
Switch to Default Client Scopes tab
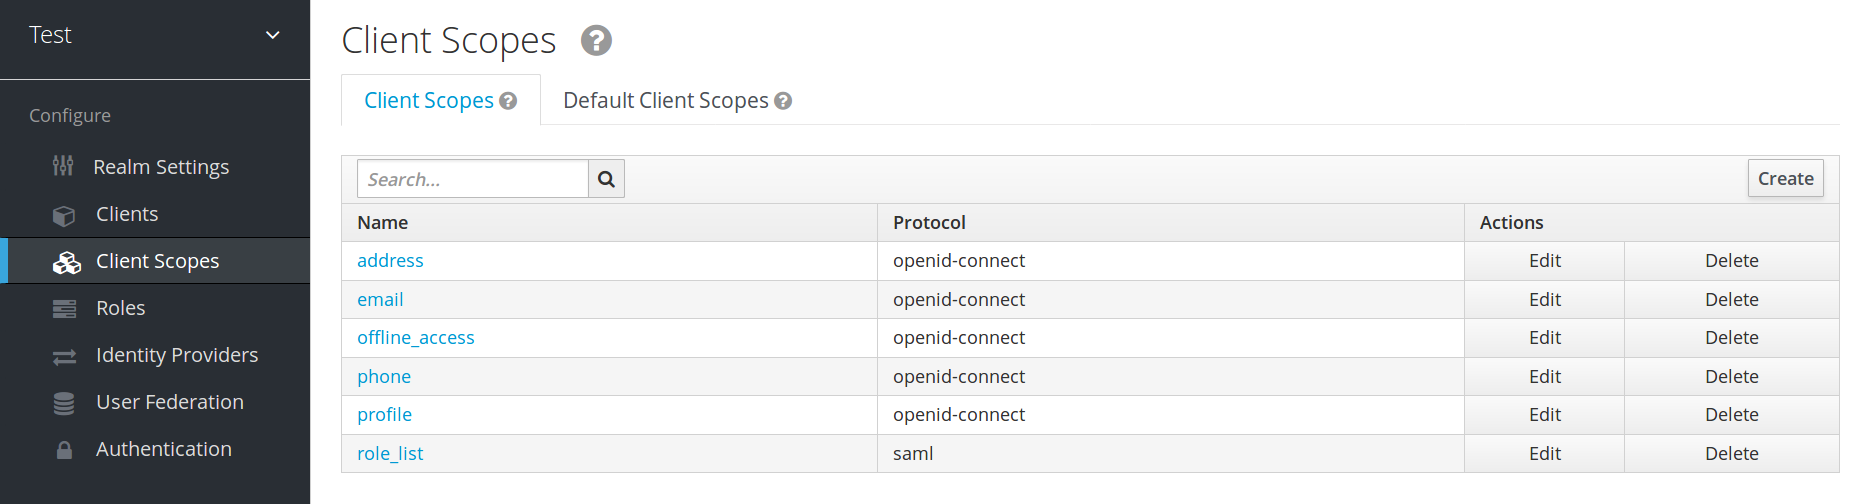(665, 101)
